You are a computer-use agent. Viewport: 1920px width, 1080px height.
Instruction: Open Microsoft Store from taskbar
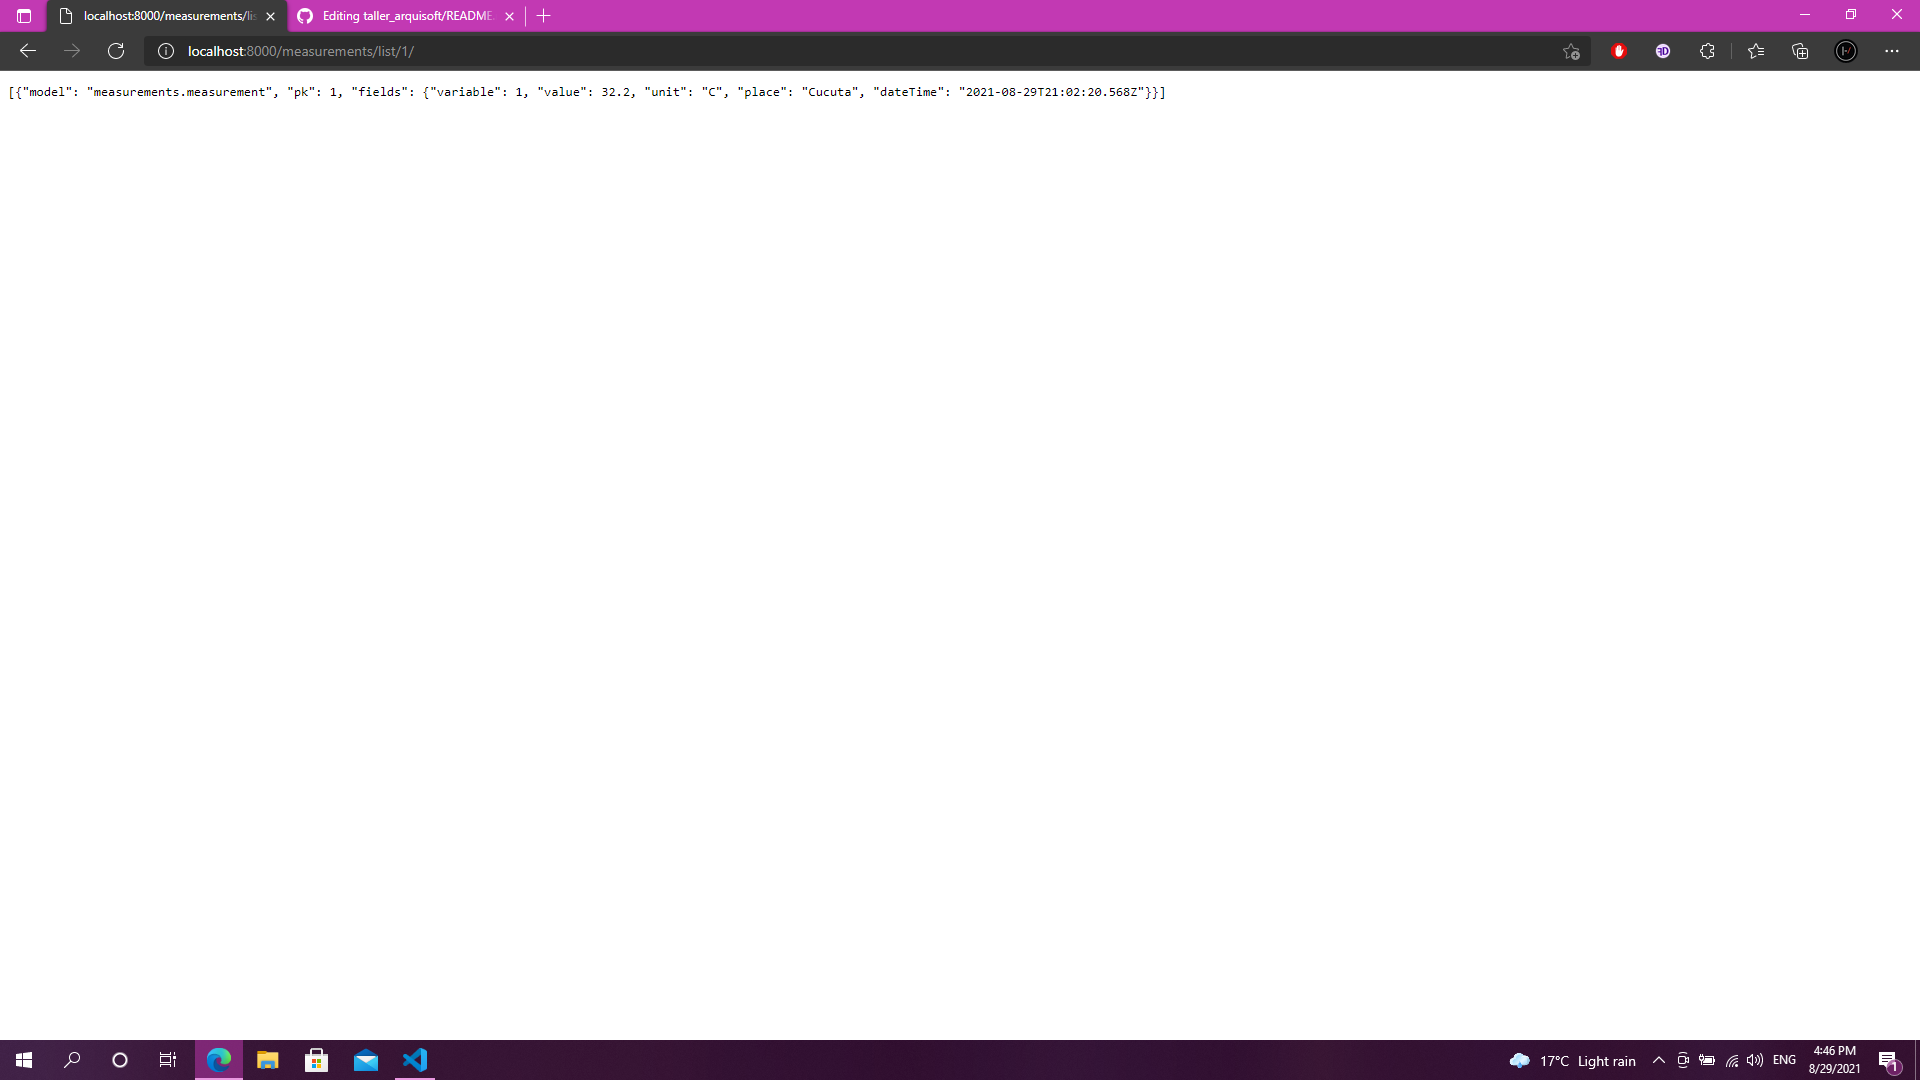tap(316, 1060)
